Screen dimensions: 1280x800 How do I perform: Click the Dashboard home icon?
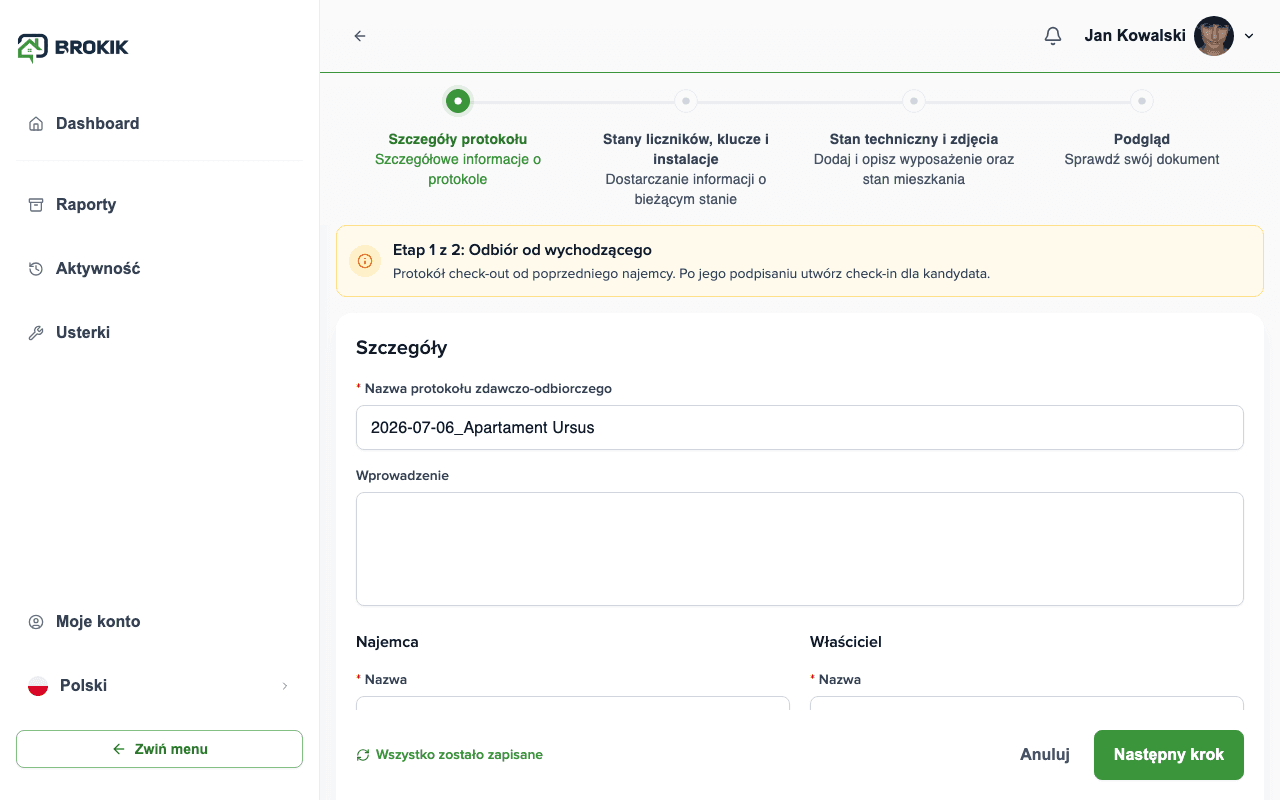click(36, 124)
